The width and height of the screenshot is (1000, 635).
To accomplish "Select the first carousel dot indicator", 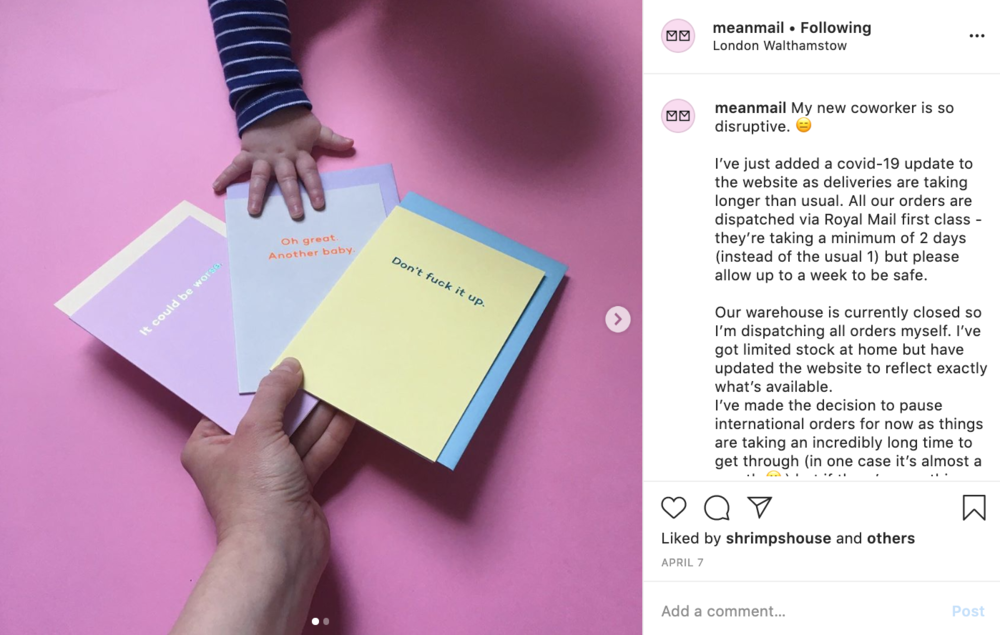I will 315,621.
